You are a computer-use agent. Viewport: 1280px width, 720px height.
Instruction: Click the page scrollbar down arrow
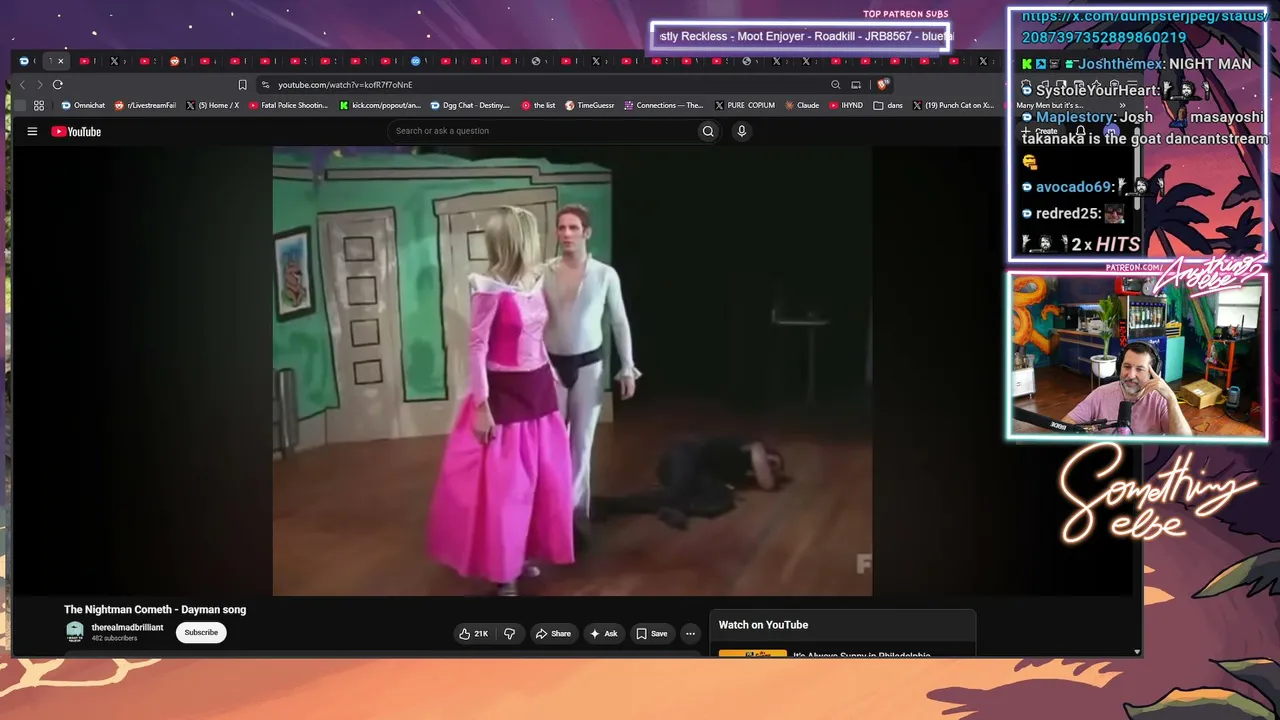(1136, 651)
